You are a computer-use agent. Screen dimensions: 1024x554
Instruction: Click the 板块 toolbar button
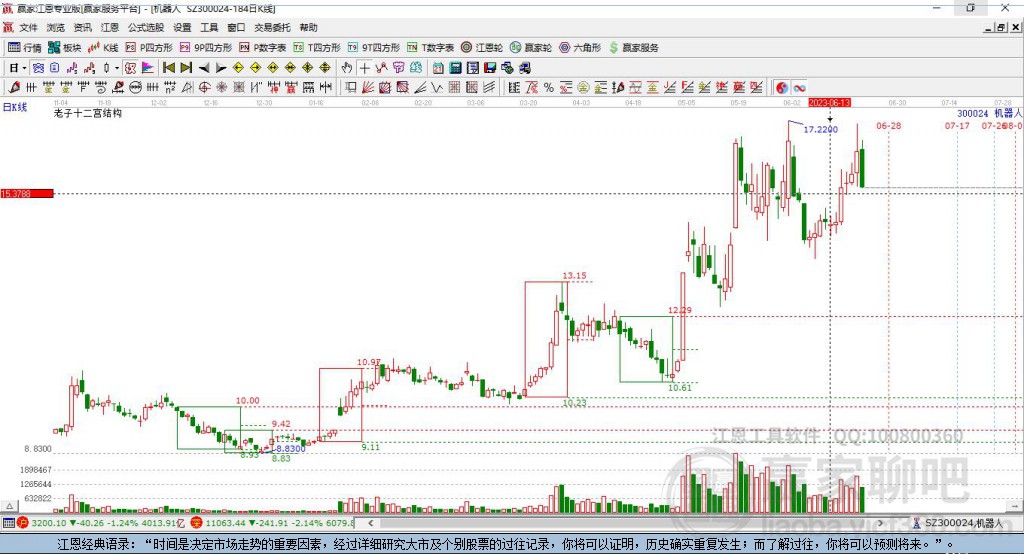click(65, 48)
